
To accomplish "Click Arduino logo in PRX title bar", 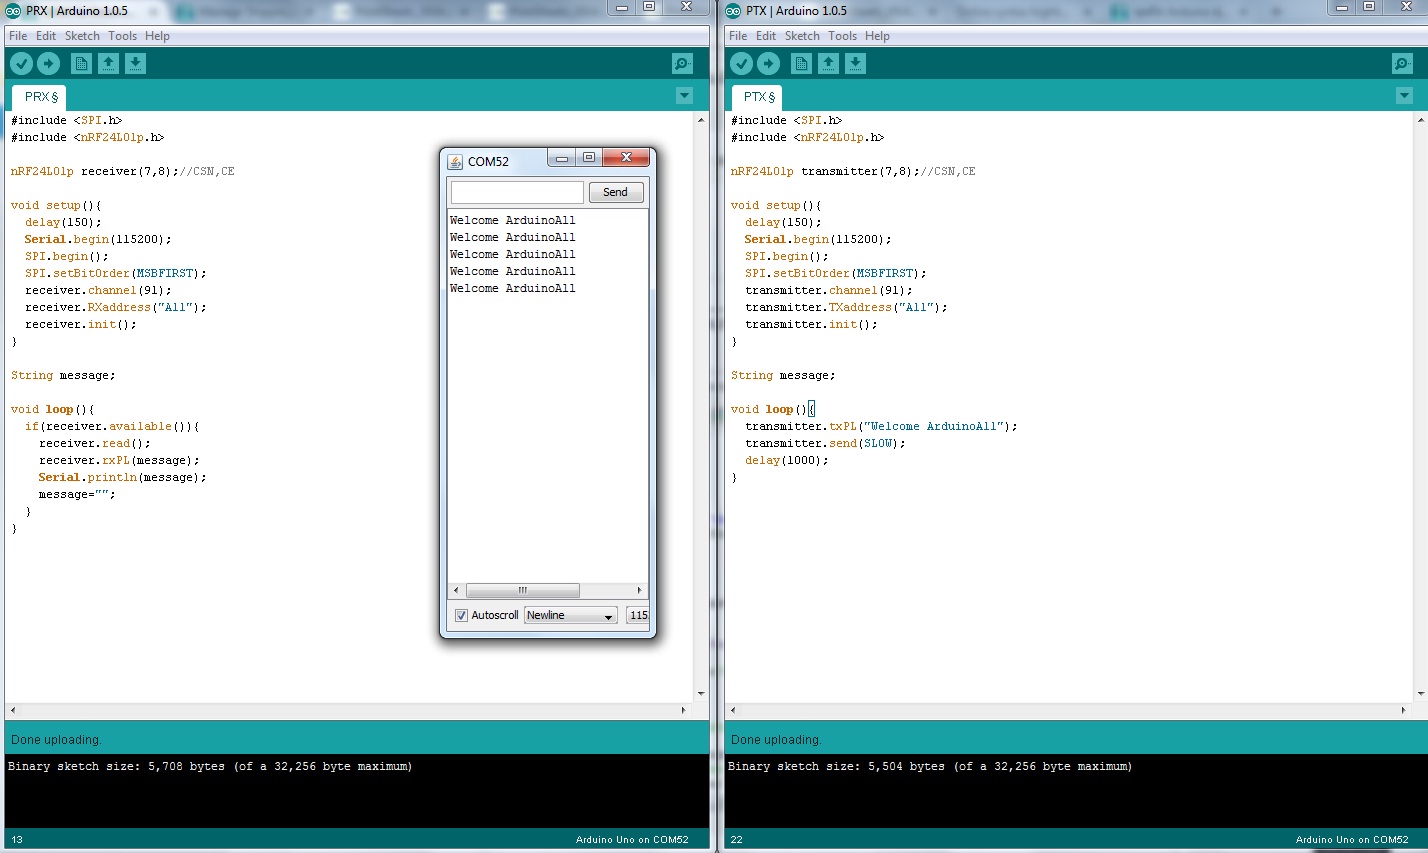I will pyautogui.click(x=13, y=11).
